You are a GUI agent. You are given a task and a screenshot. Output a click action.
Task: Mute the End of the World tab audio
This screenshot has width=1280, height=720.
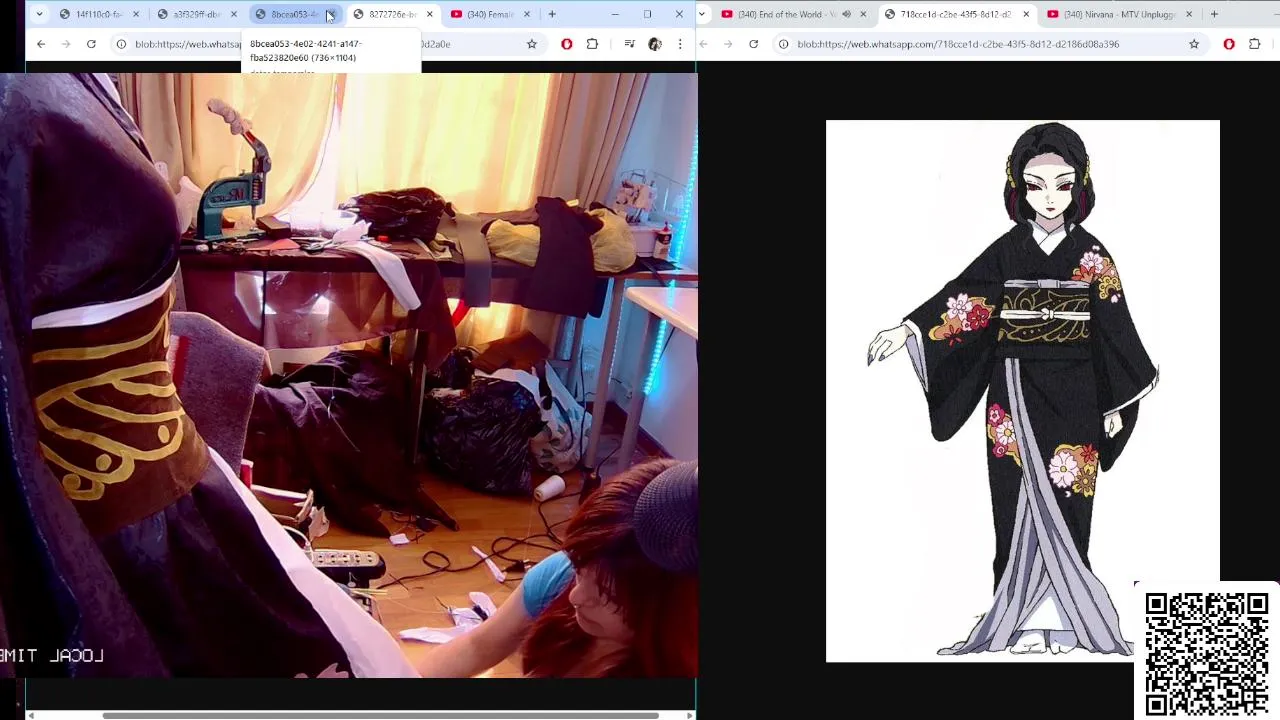(x=846, y=14)
